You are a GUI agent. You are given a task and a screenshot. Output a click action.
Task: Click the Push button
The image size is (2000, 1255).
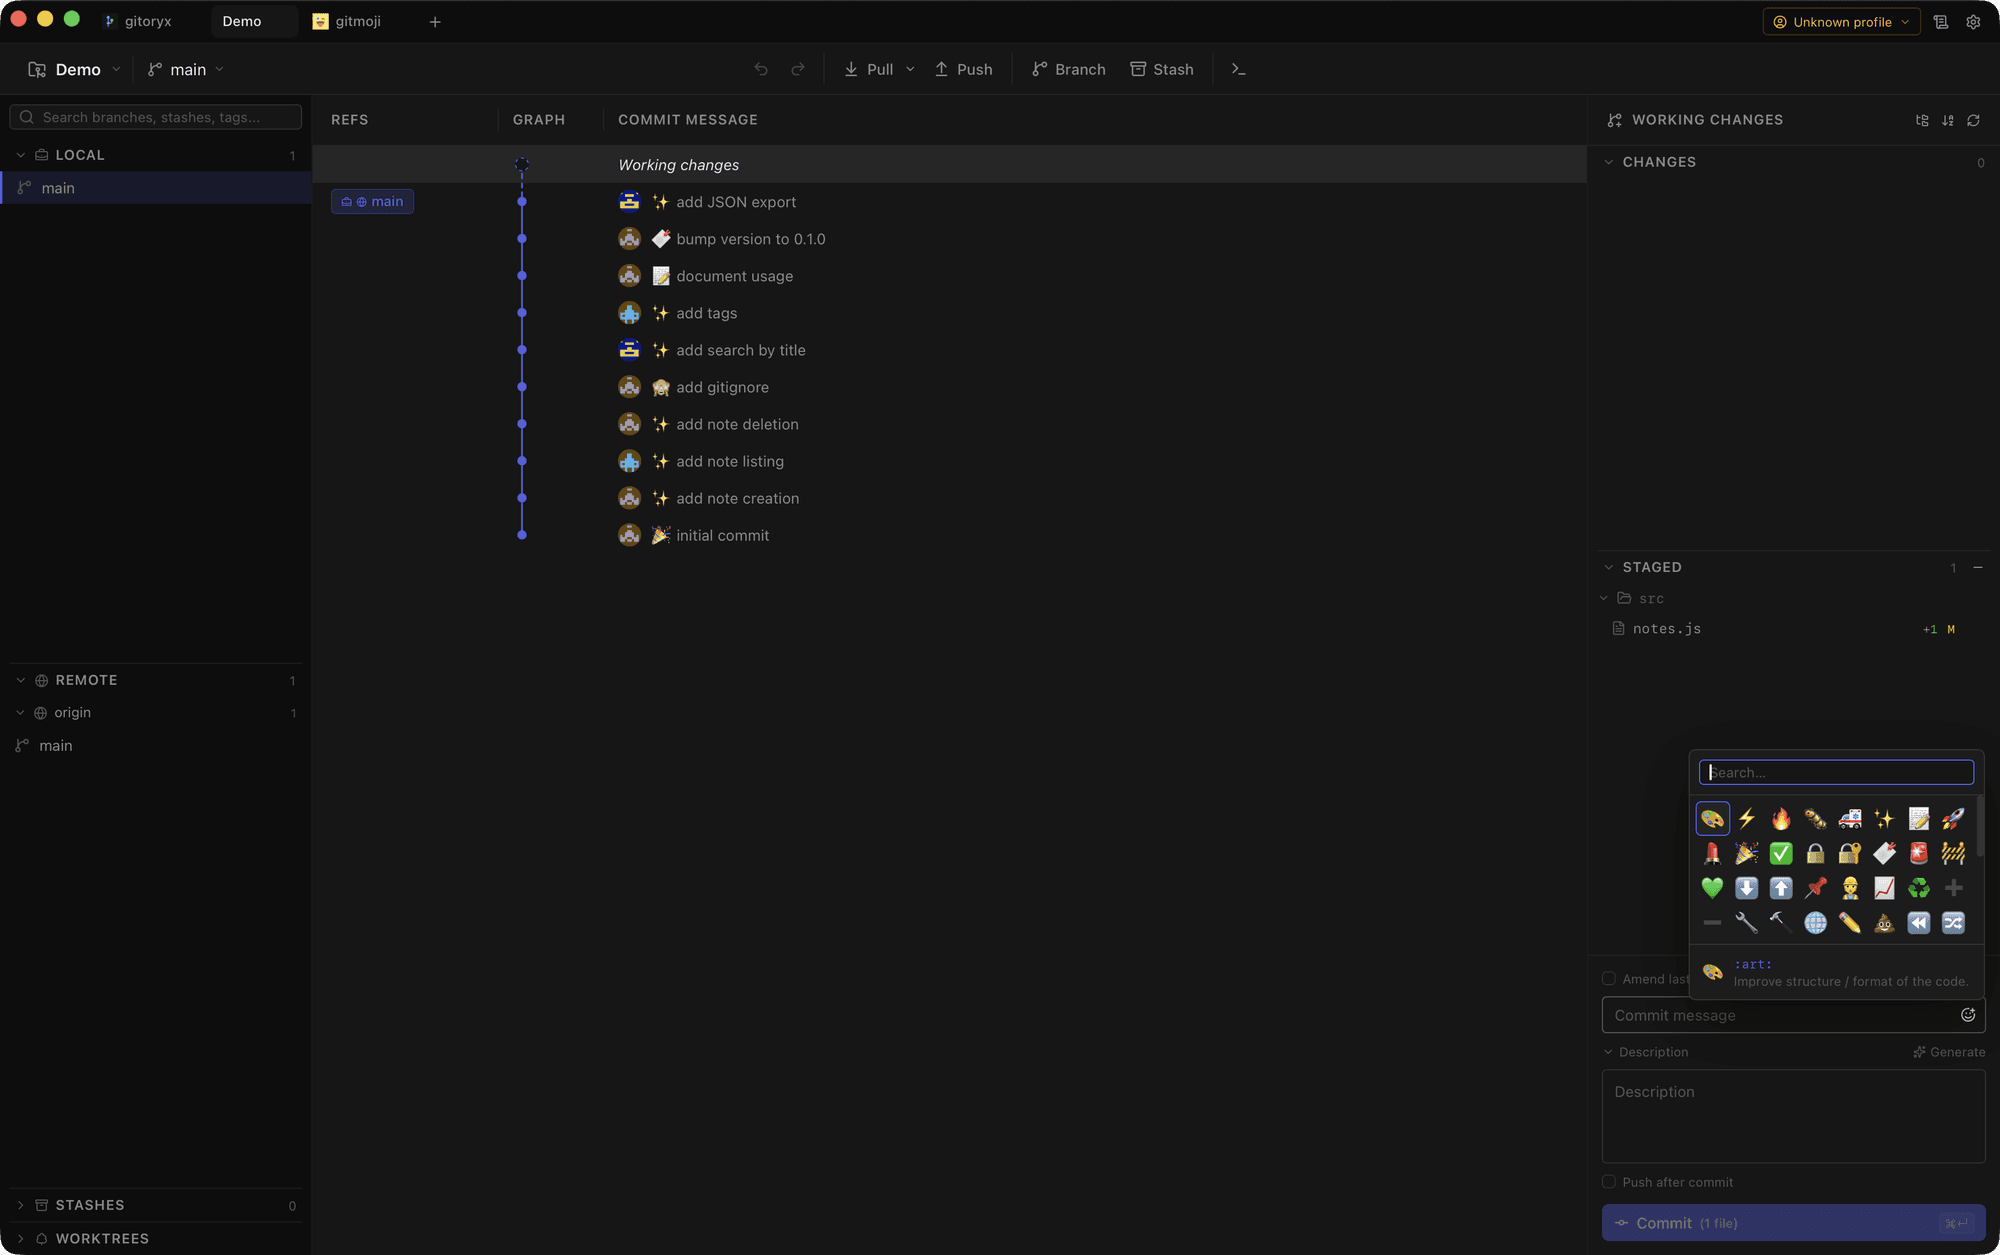pyautogui.click(x=963, y=69)
